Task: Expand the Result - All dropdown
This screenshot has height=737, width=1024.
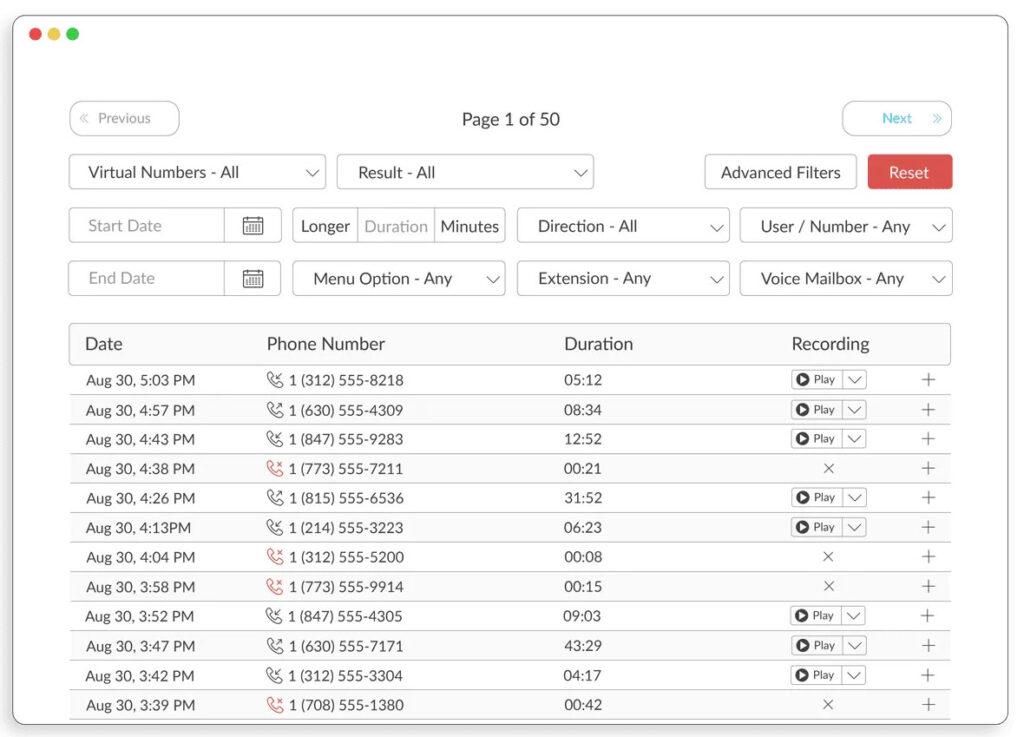Action: click(465, 172)
